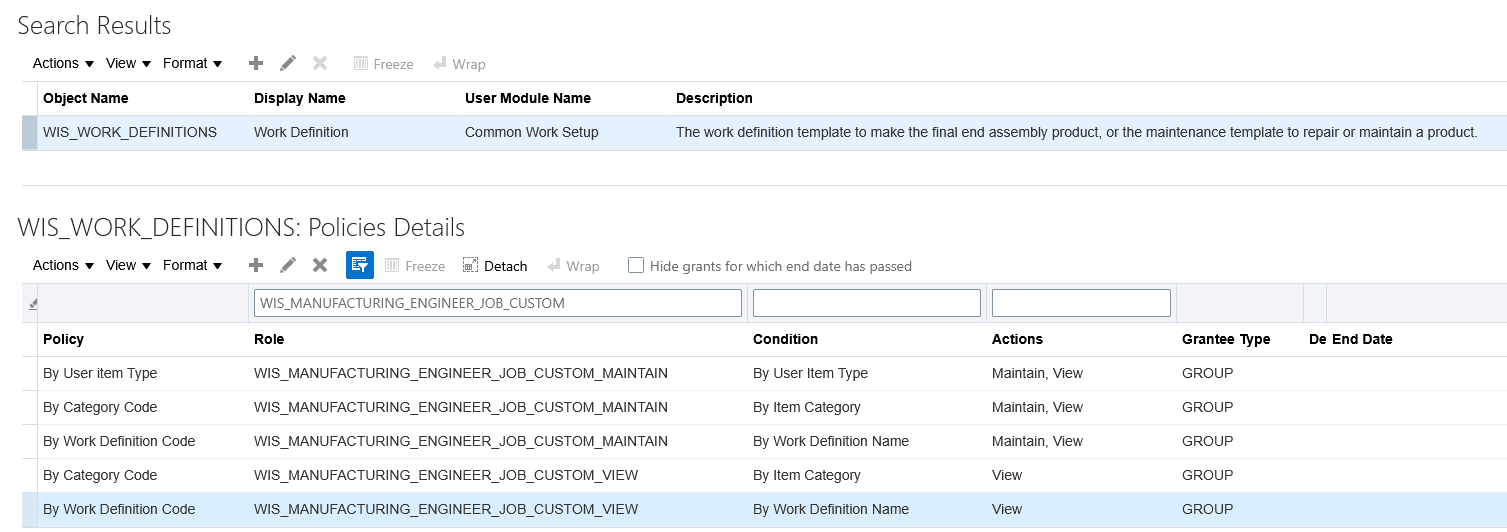Toggle Query By Example filter icon
Screen dimensions: 1507x532
pyautogui.click(x=360, y=265)
